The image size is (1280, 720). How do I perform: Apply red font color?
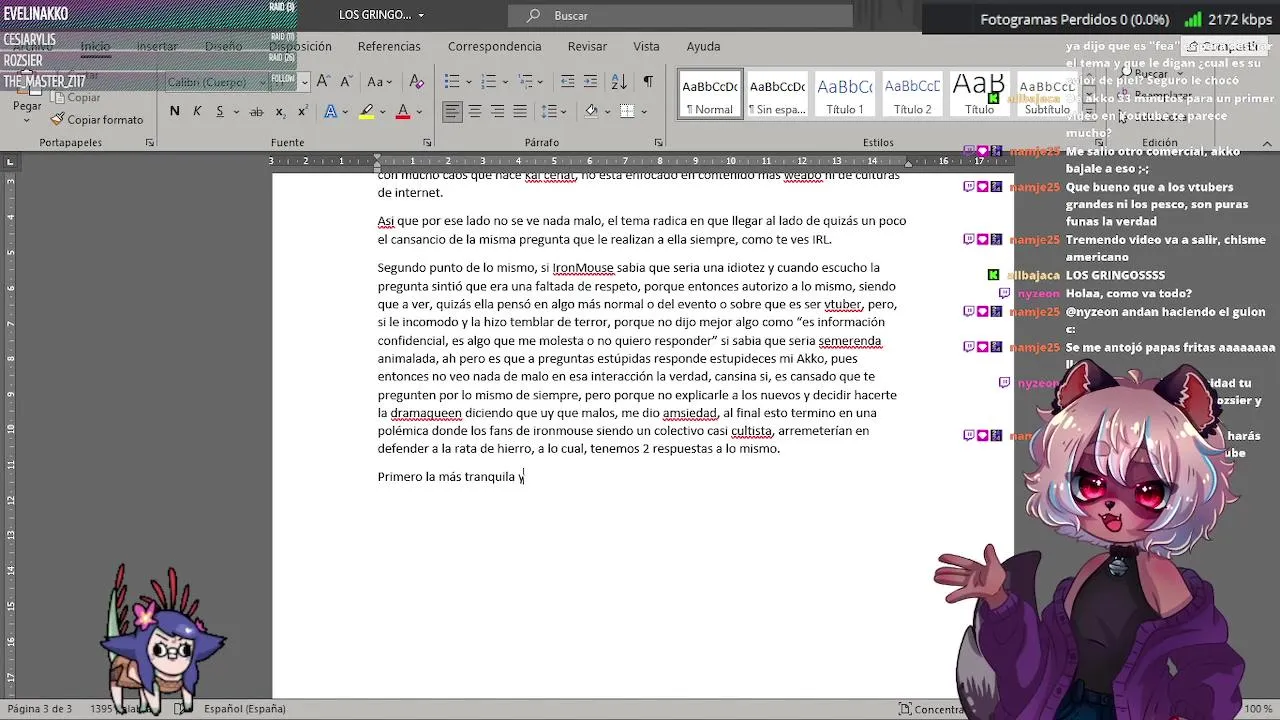(x=403, y=111)
